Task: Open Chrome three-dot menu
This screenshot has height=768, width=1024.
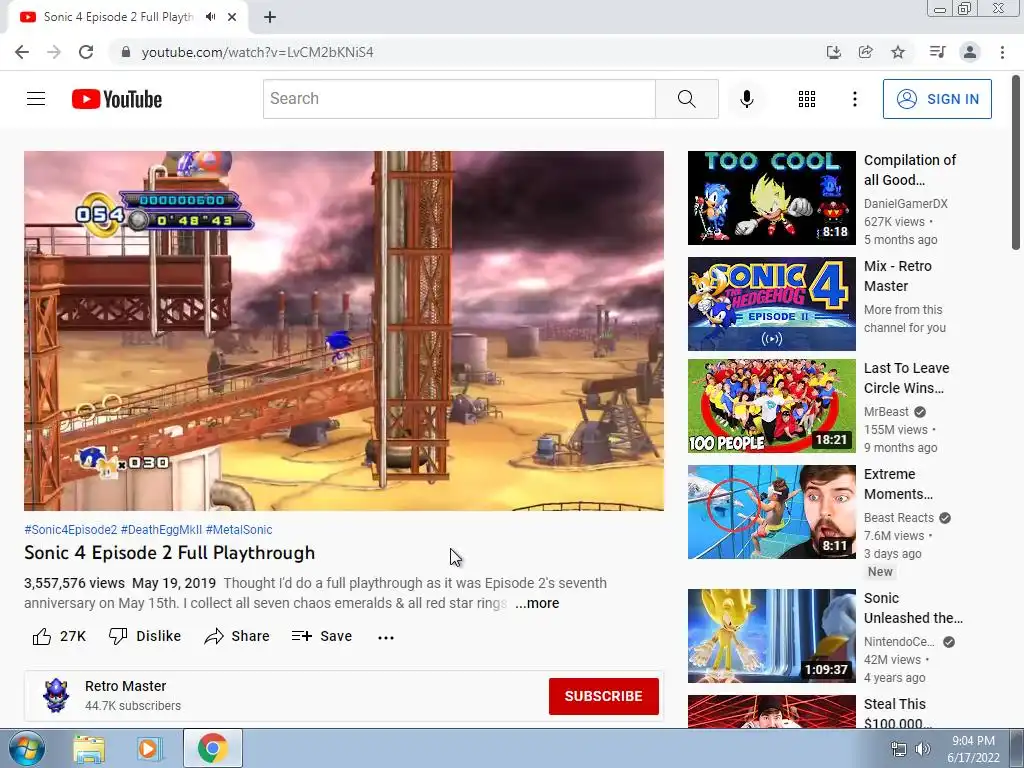Action: 1002,52
